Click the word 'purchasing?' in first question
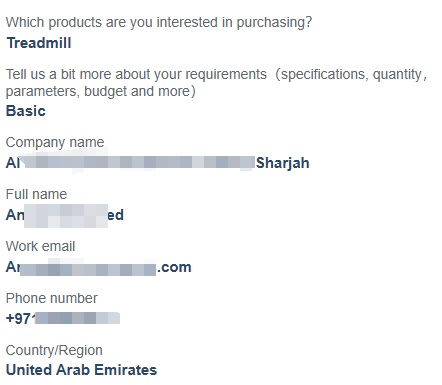 click(274, 22)
